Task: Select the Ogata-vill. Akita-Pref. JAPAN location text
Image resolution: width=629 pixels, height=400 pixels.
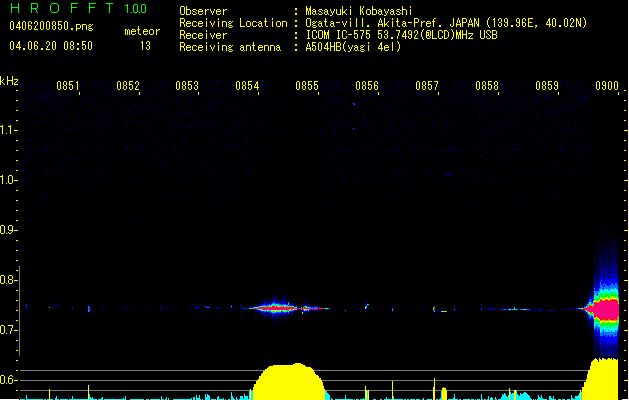Action: tap(446, 23)
